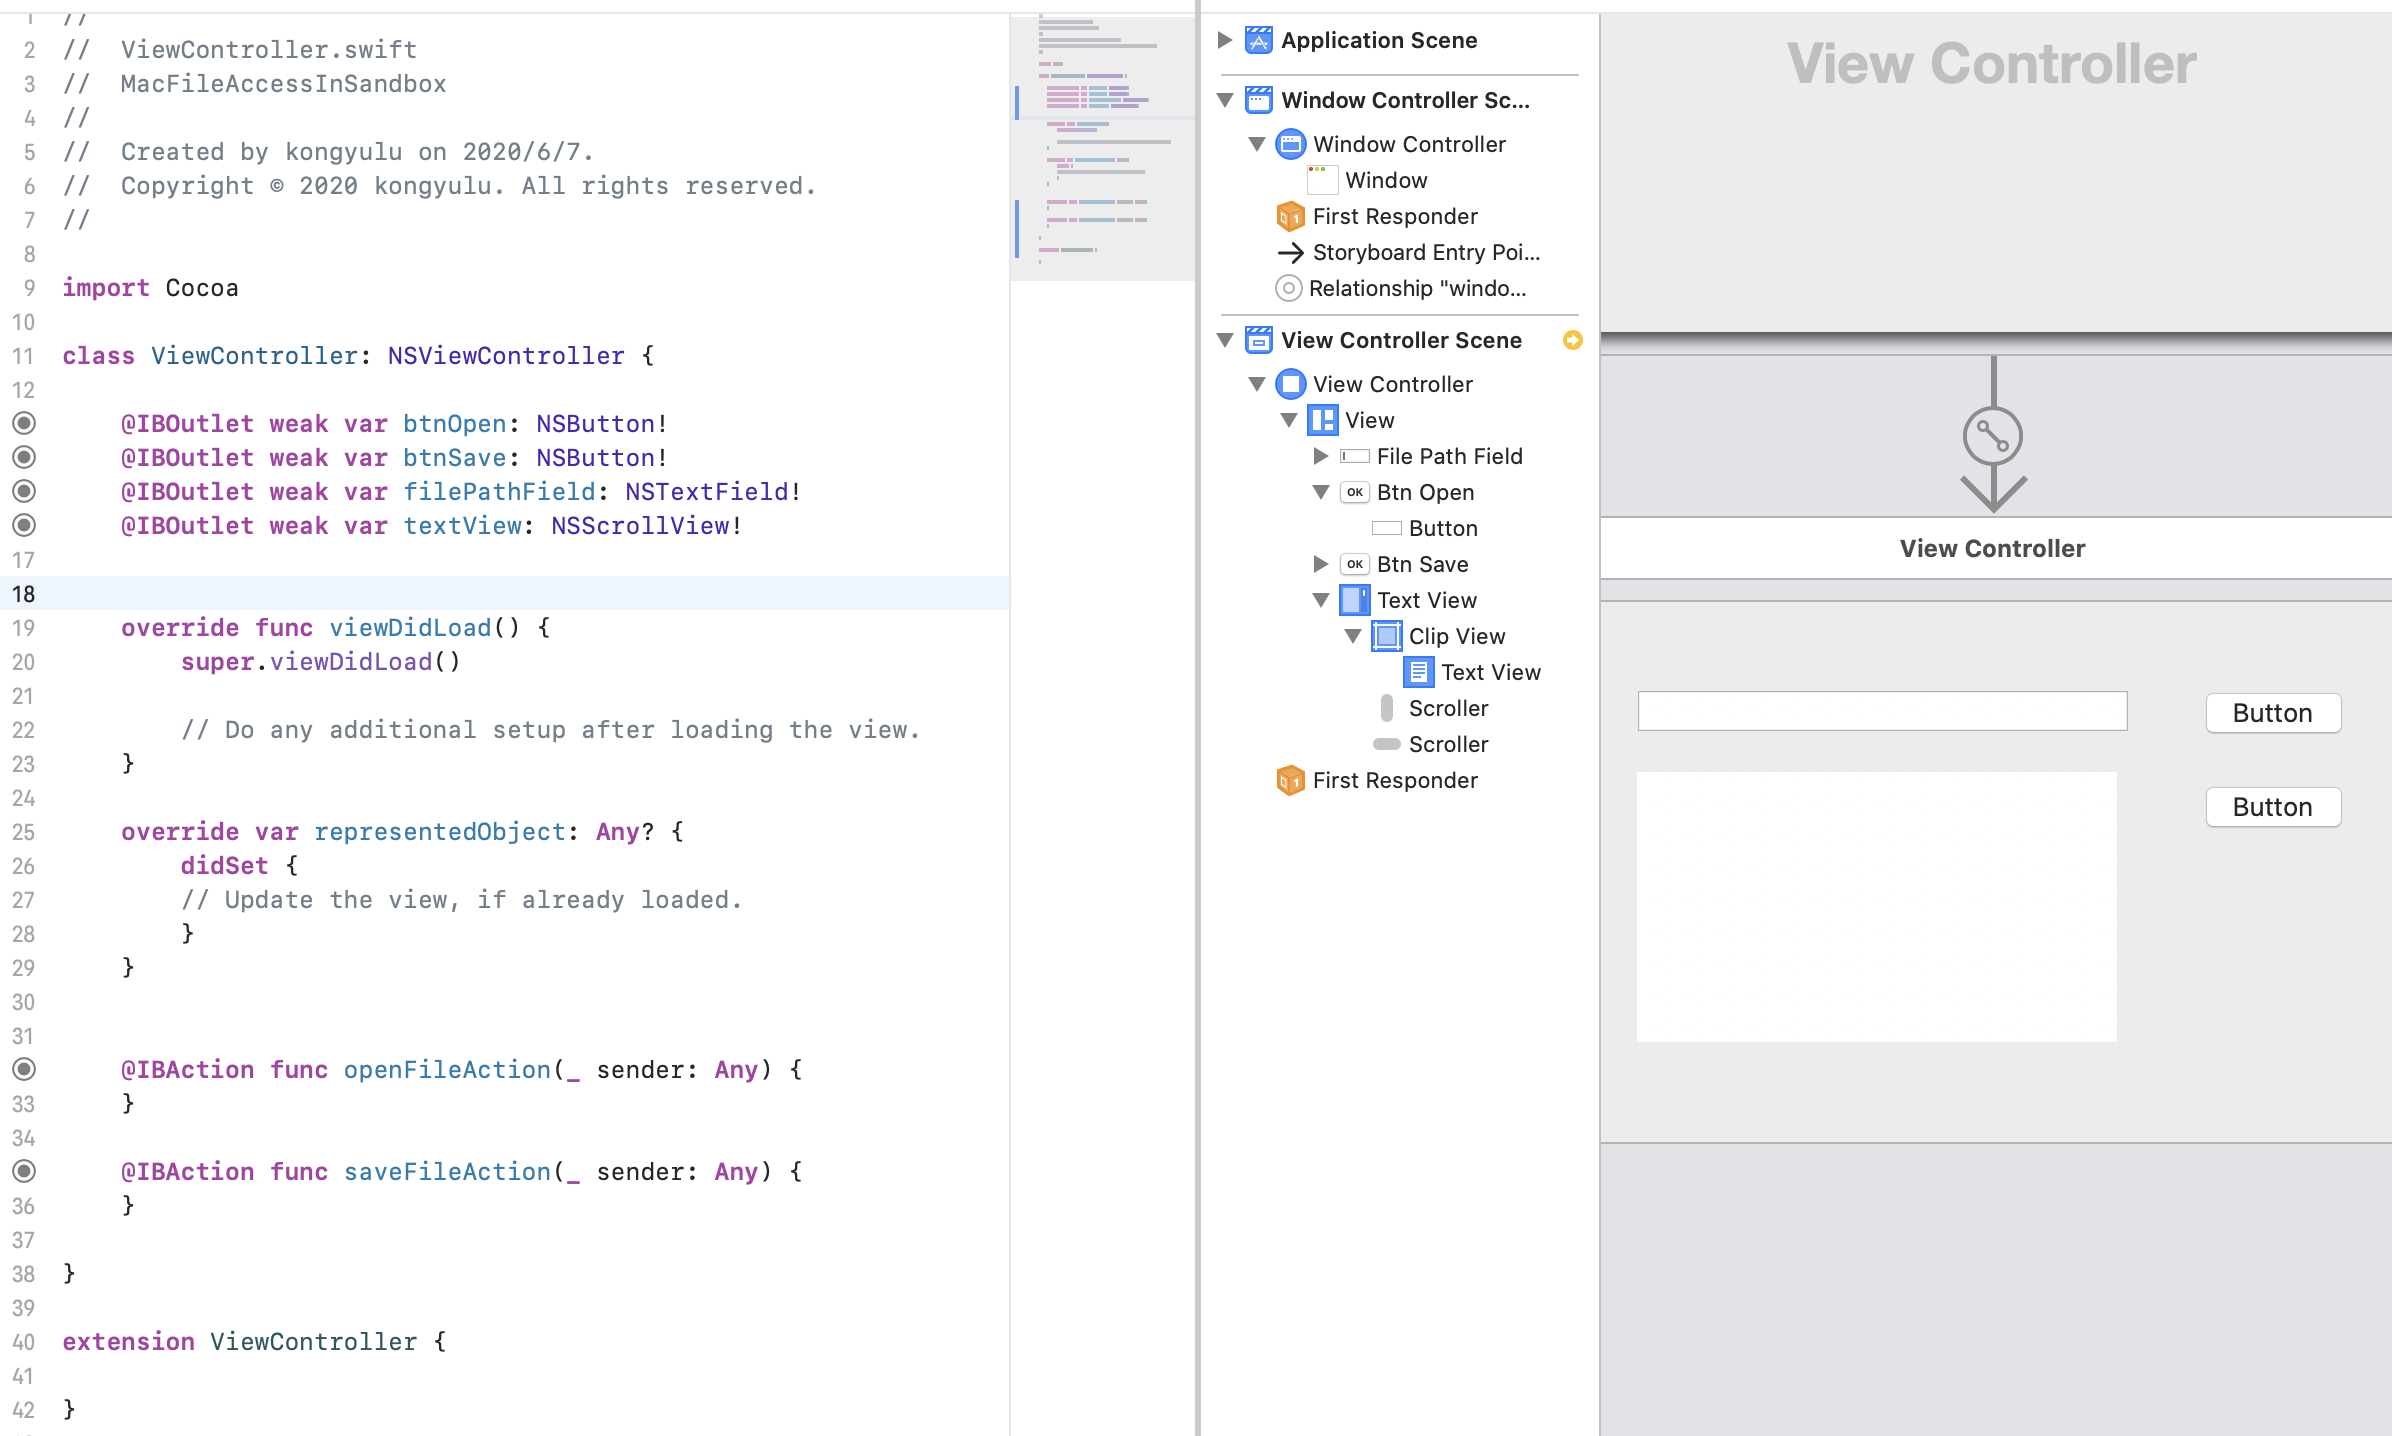2392x1436 pixels.
Task: Click the empty text field in the canvas
Action: [1881, 710]
